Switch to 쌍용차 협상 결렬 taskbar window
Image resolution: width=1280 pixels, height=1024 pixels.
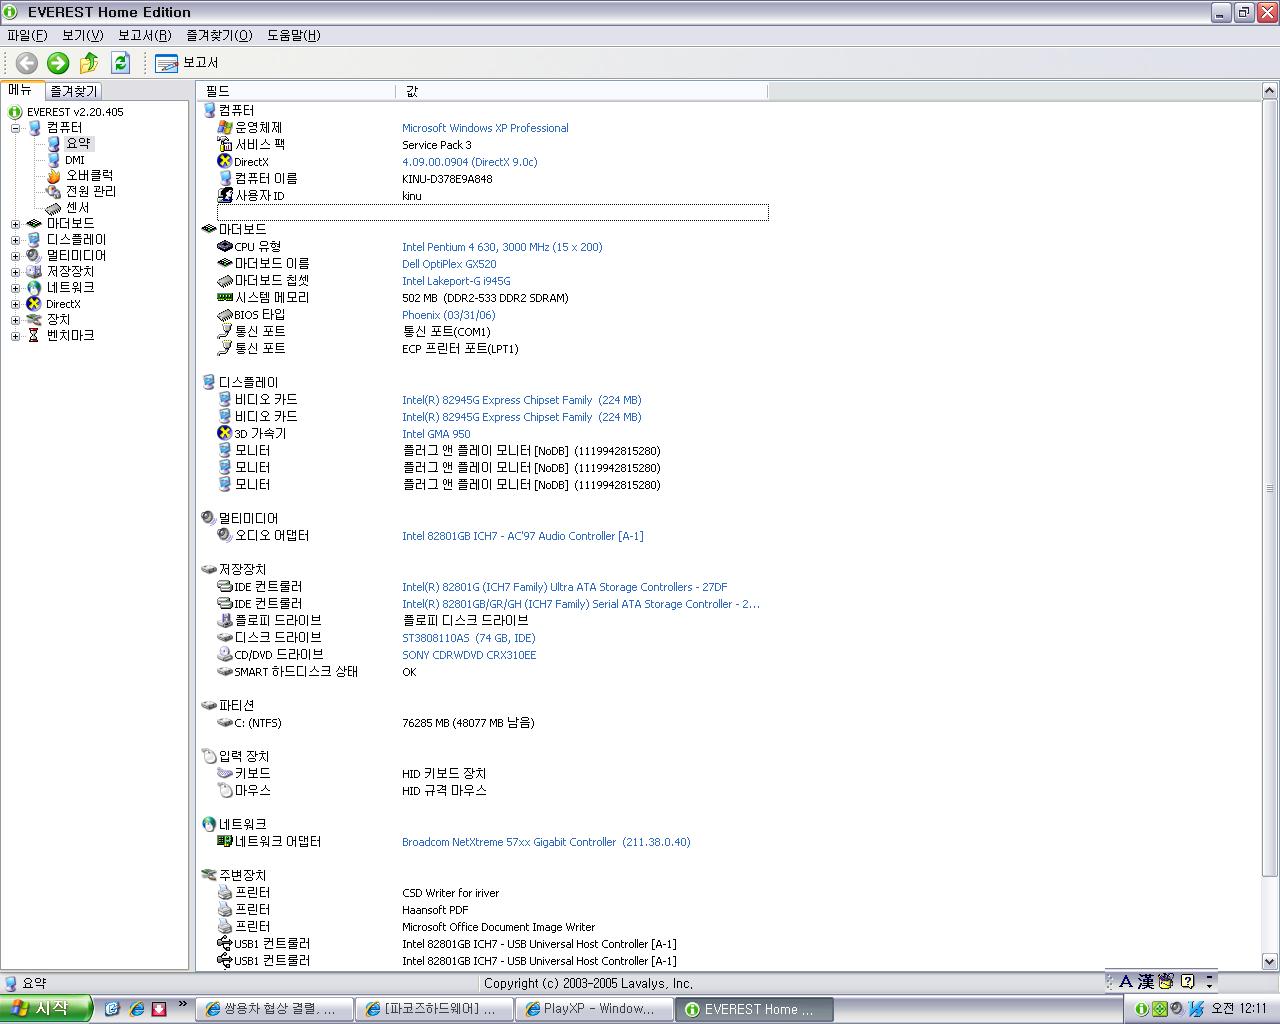[274, 1009]
